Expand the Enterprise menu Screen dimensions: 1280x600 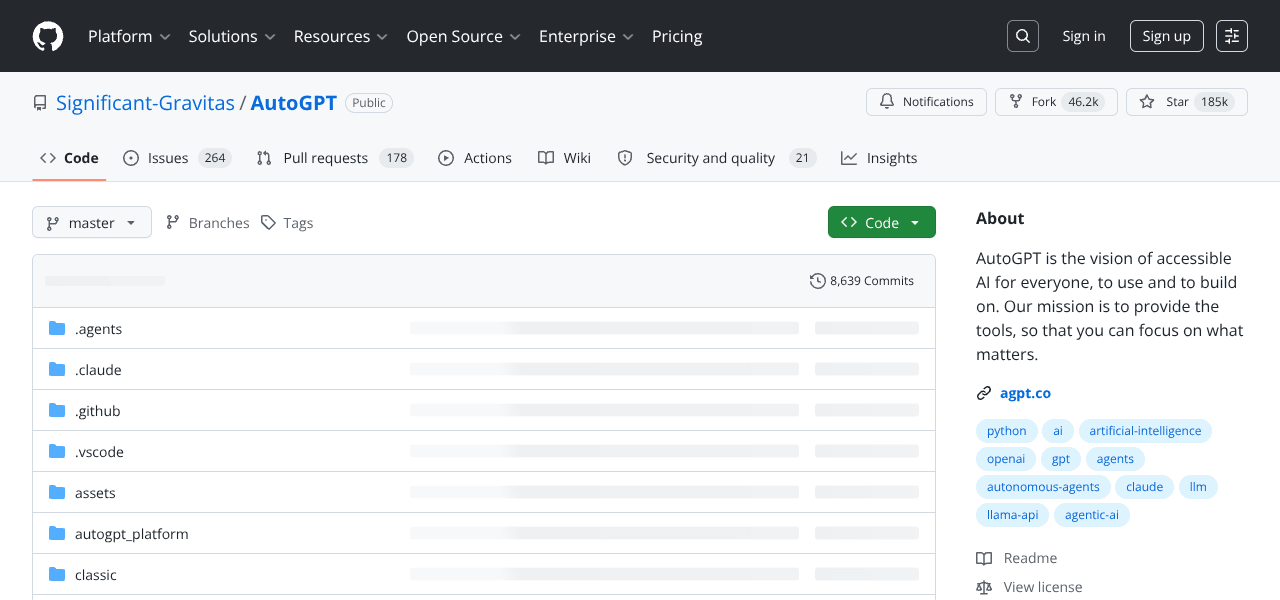586,36
